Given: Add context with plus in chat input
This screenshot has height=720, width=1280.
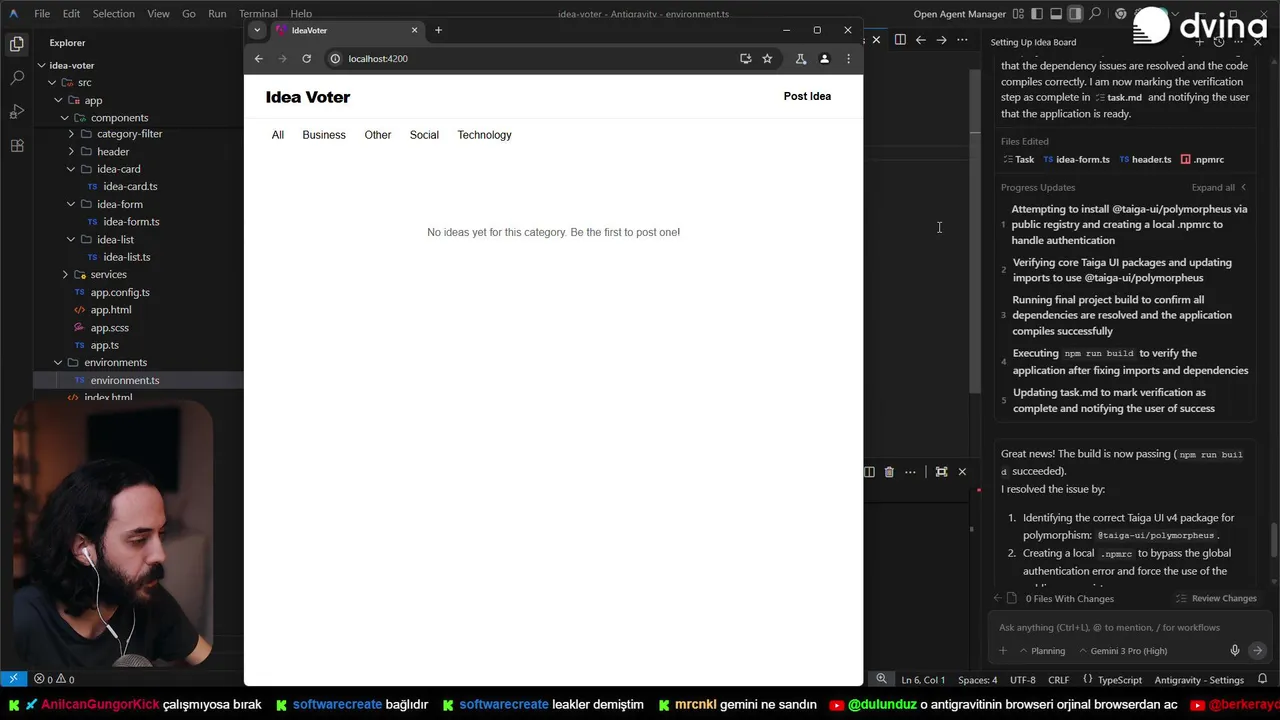Looking at the screenshot, I should [x=1003, y=650].
